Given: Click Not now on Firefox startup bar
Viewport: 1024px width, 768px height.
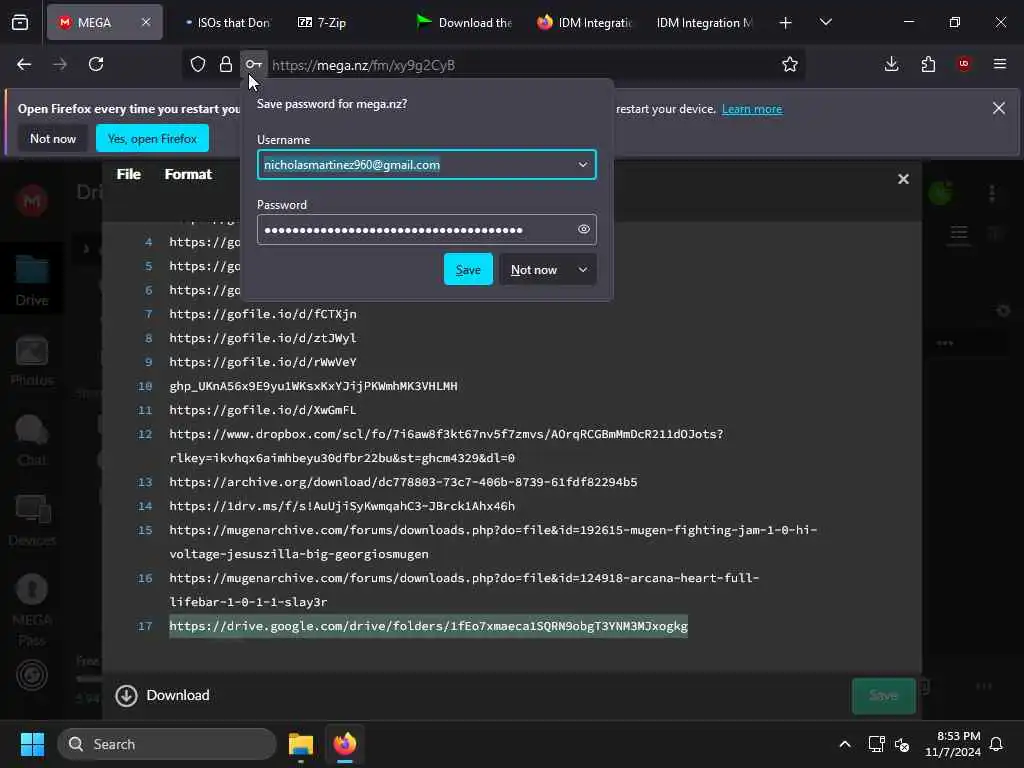Looking at the screenshot, I should (x=53, y=138).
